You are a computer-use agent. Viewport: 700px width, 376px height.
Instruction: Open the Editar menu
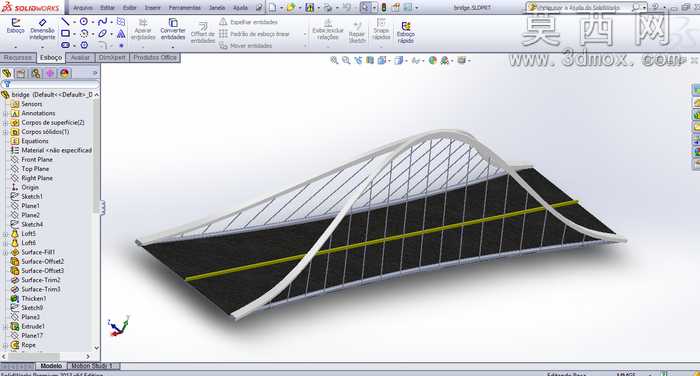108,8
